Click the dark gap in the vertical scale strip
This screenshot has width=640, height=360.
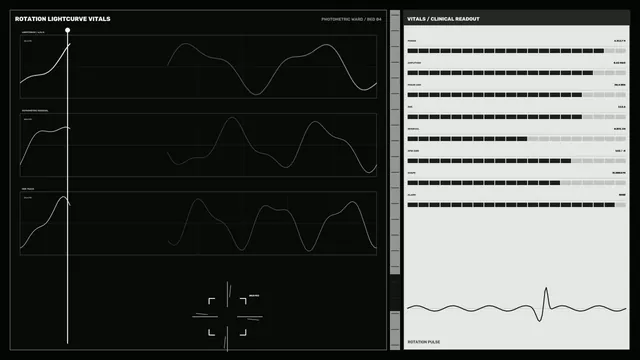click(x=395, y=293)
